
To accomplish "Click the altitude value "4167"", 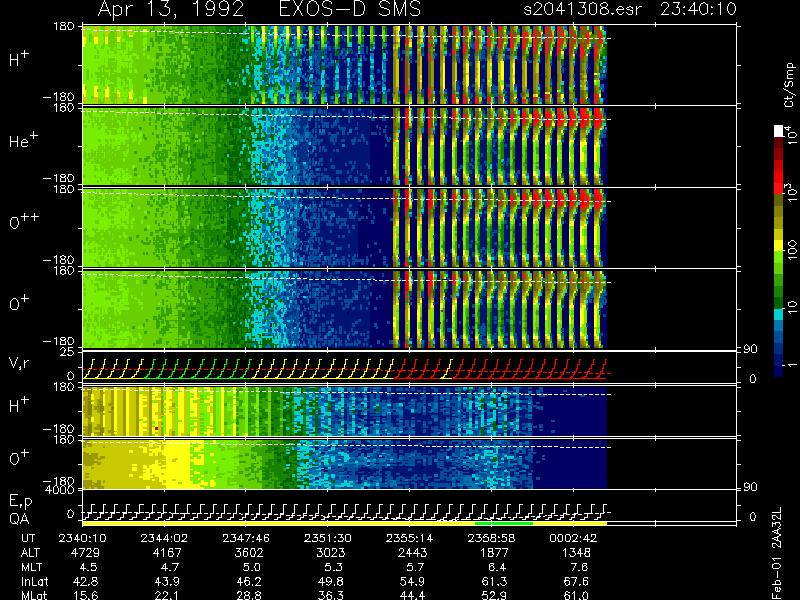I will click(x=167, y=553).
